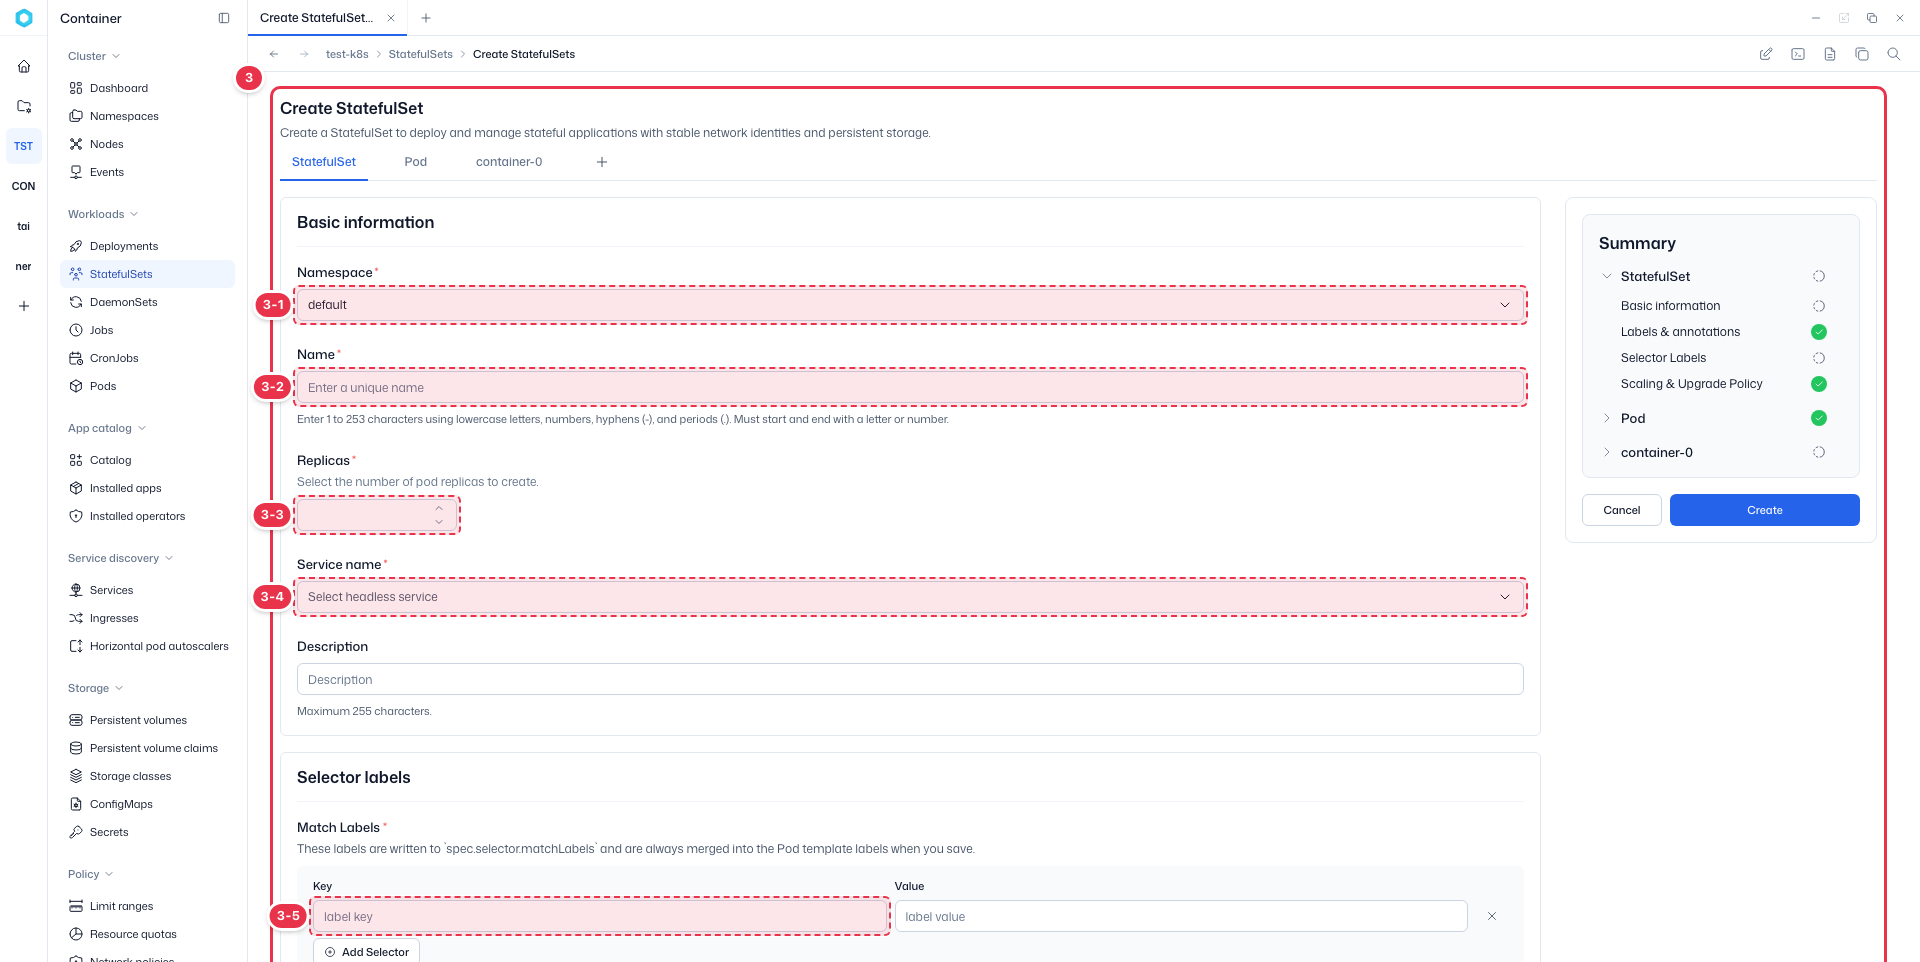Open Persistent volume claims in sidebar
Image resolution: width=1920 pixels, height=962 pixels.
[x=147, y=748]
